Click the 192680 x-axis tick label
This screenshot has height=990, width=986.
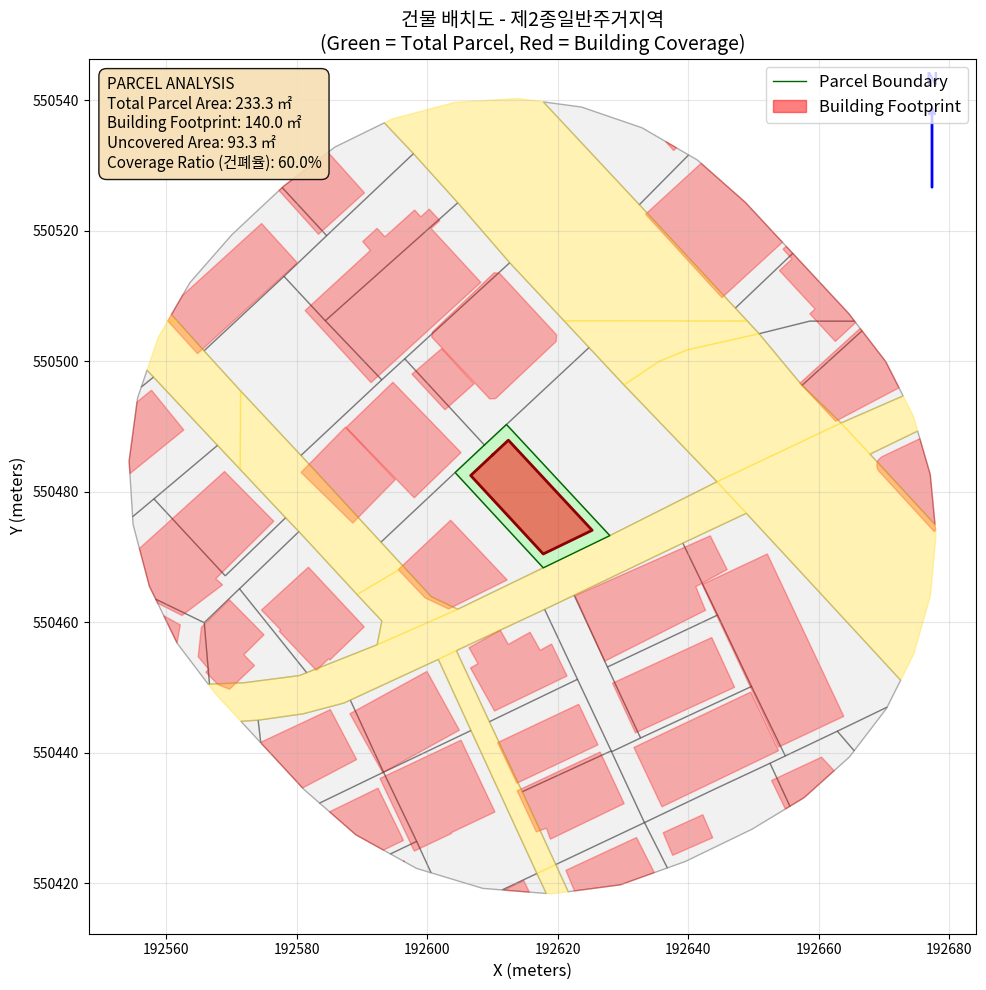tap(950, 946)
